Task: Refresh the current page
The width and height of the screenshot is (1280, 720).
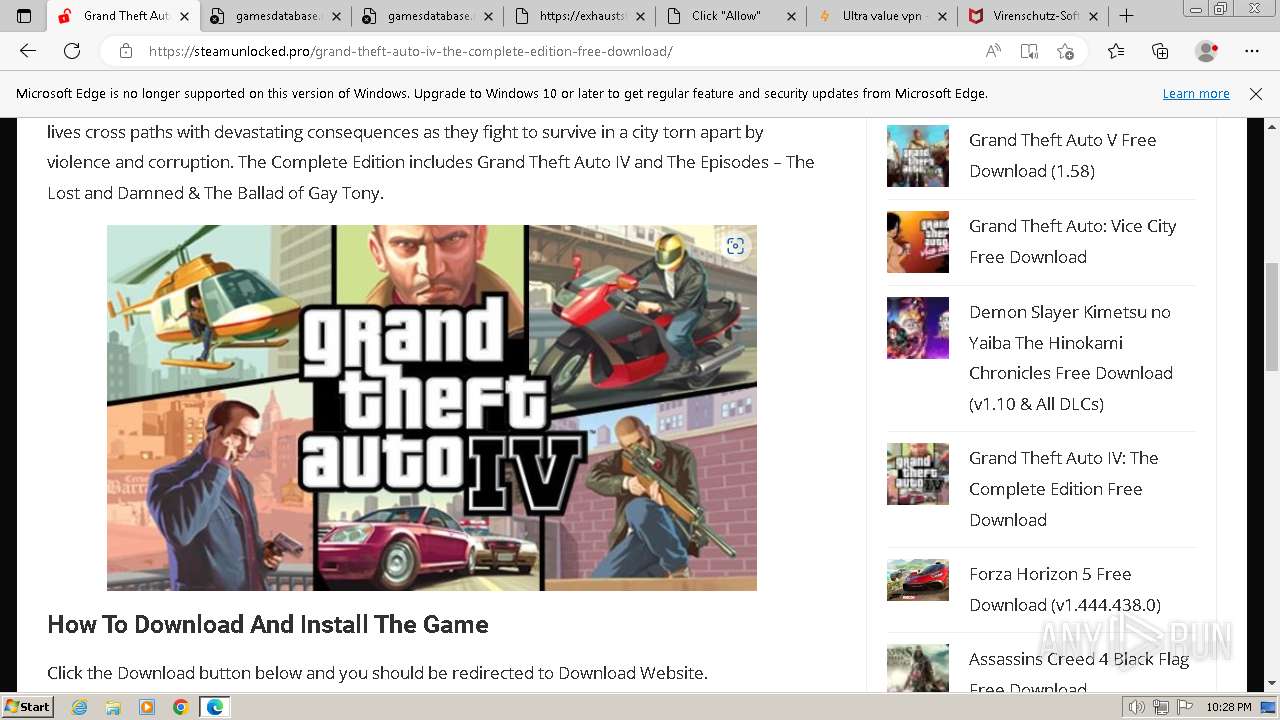Action: [72, 51]
